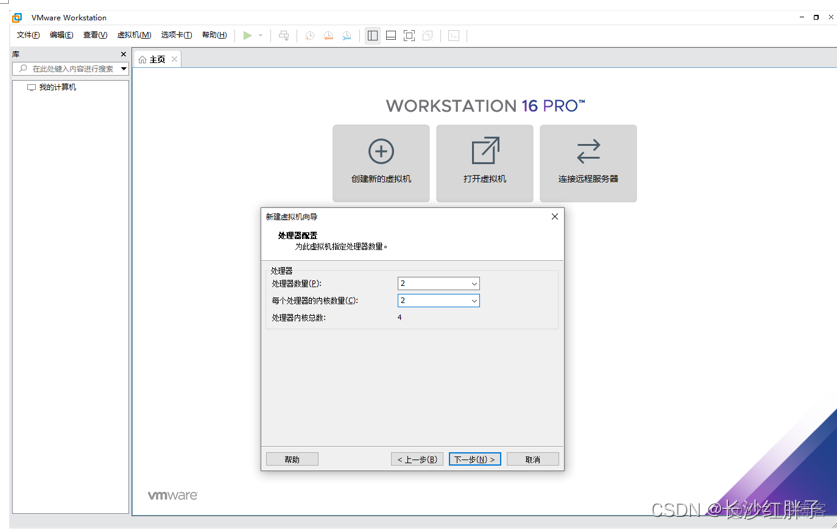Image resolution: width=837 pixels, height=529 pixels.
Task: Open the power options dropdown arrow beside play
Action: 260,36
